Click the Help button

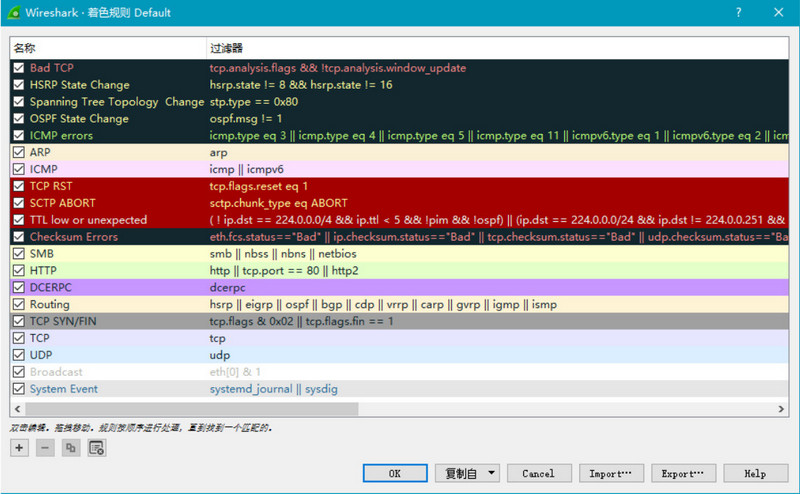coord(755,473)
